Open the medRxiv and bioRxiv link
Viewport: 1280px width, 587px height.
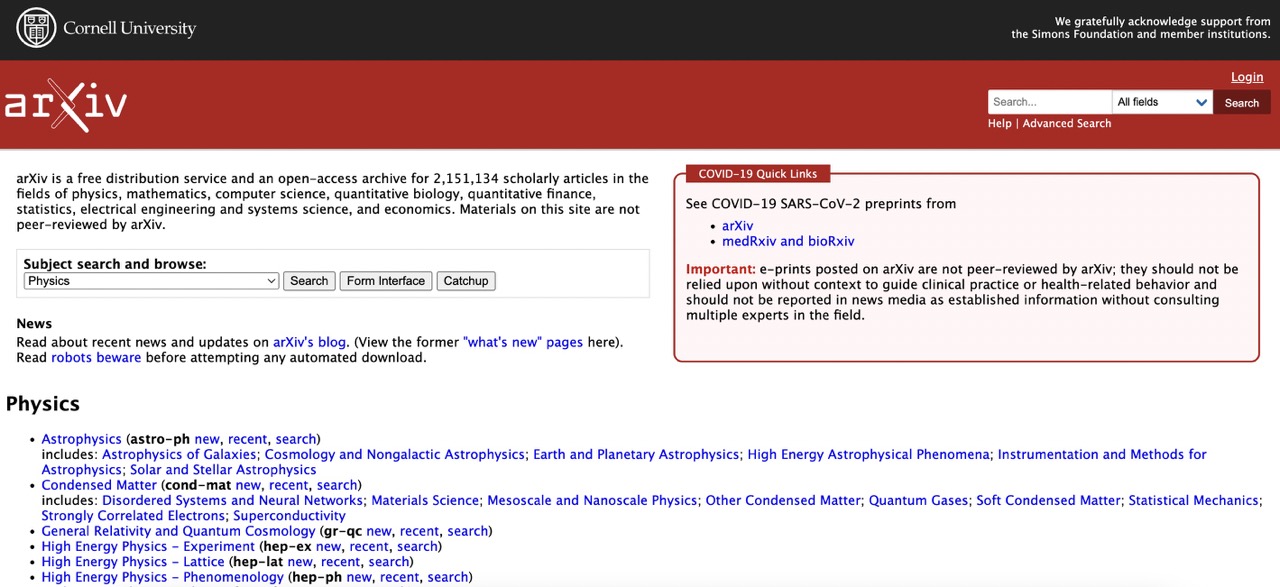coord(788,241)
